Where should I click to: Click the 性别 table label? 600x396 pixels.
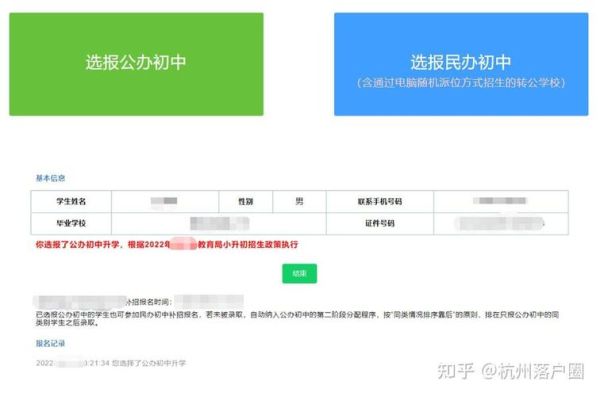246,201
